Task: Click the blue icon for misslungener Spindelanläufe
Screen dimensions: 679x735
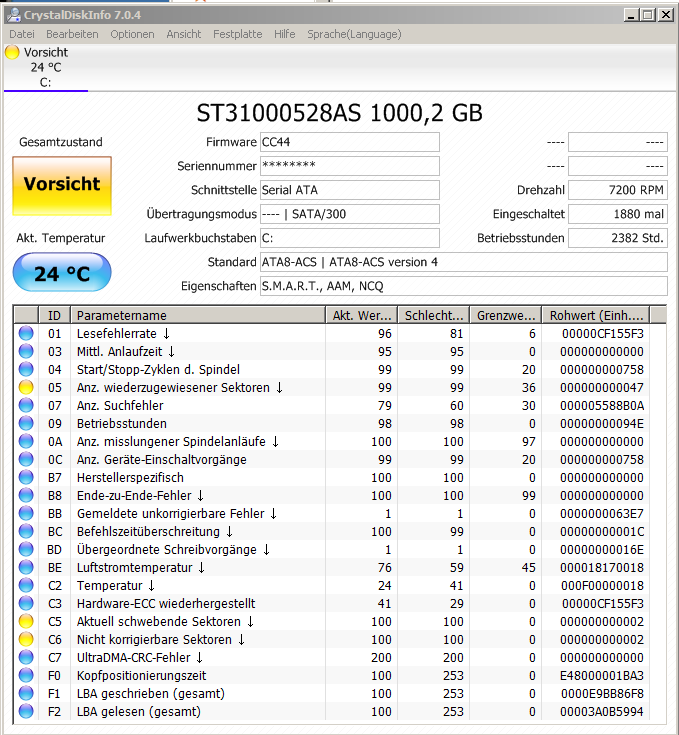Action: [26, 441]
